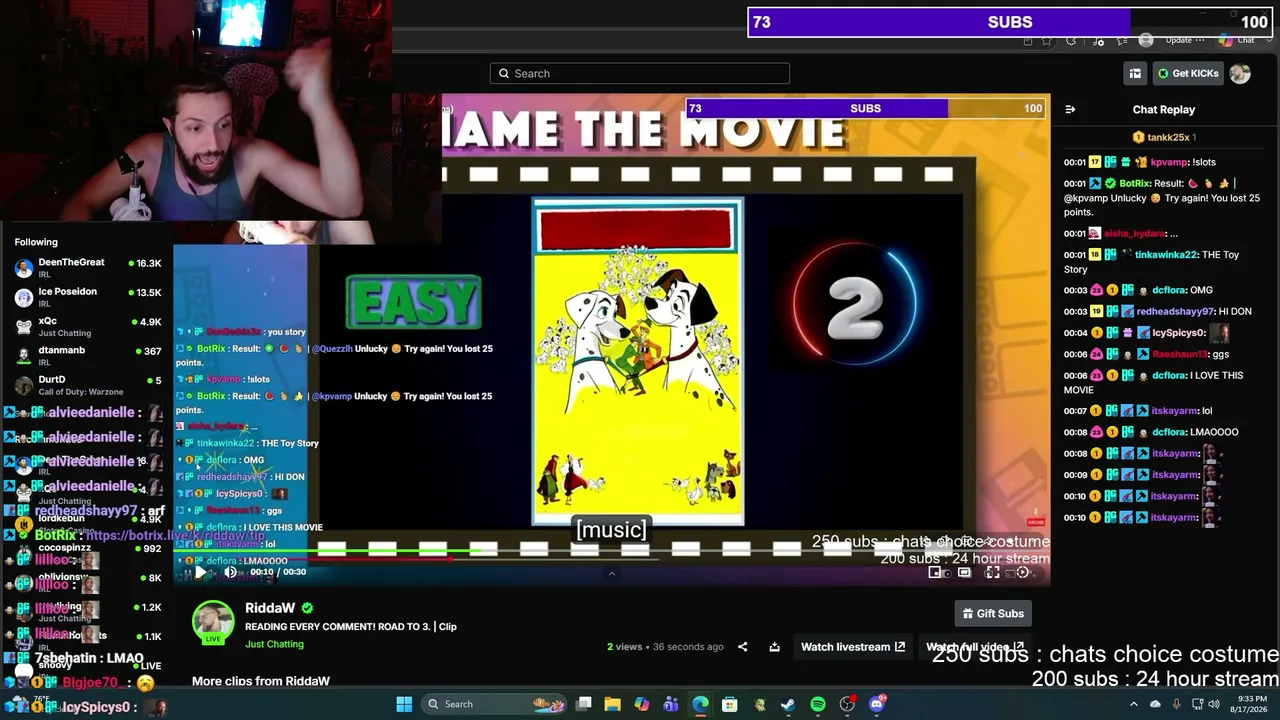Enter fullscreen on the video player

[993, 572]
